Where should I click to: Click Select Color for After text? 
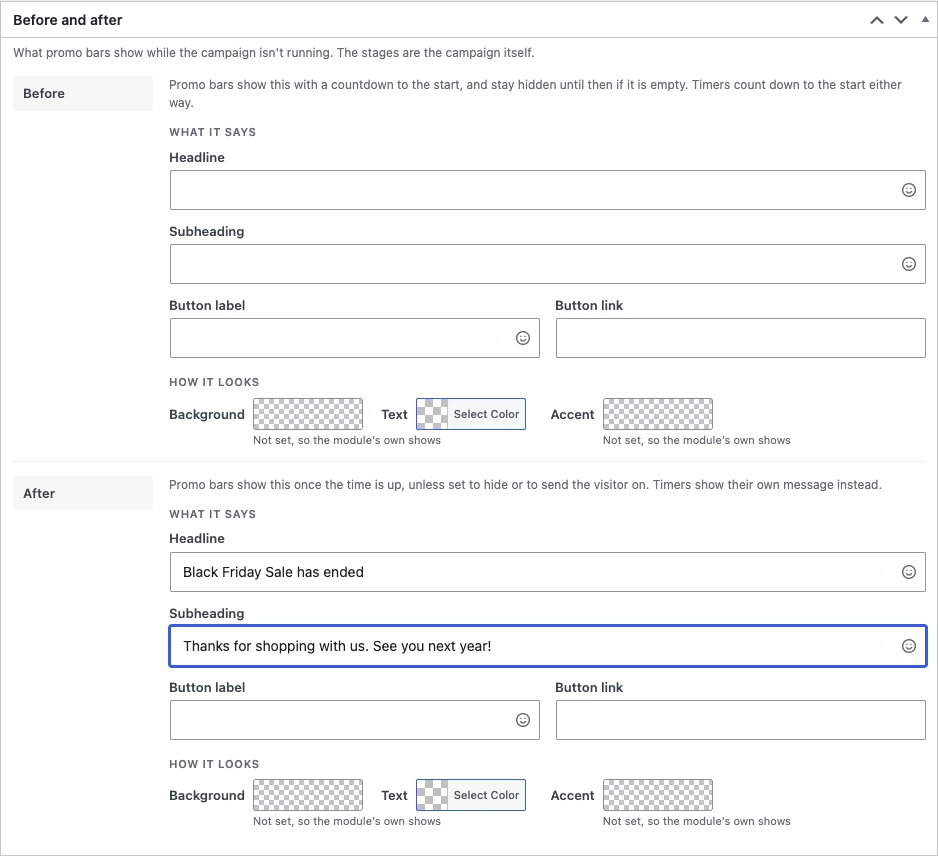[471, 795]
